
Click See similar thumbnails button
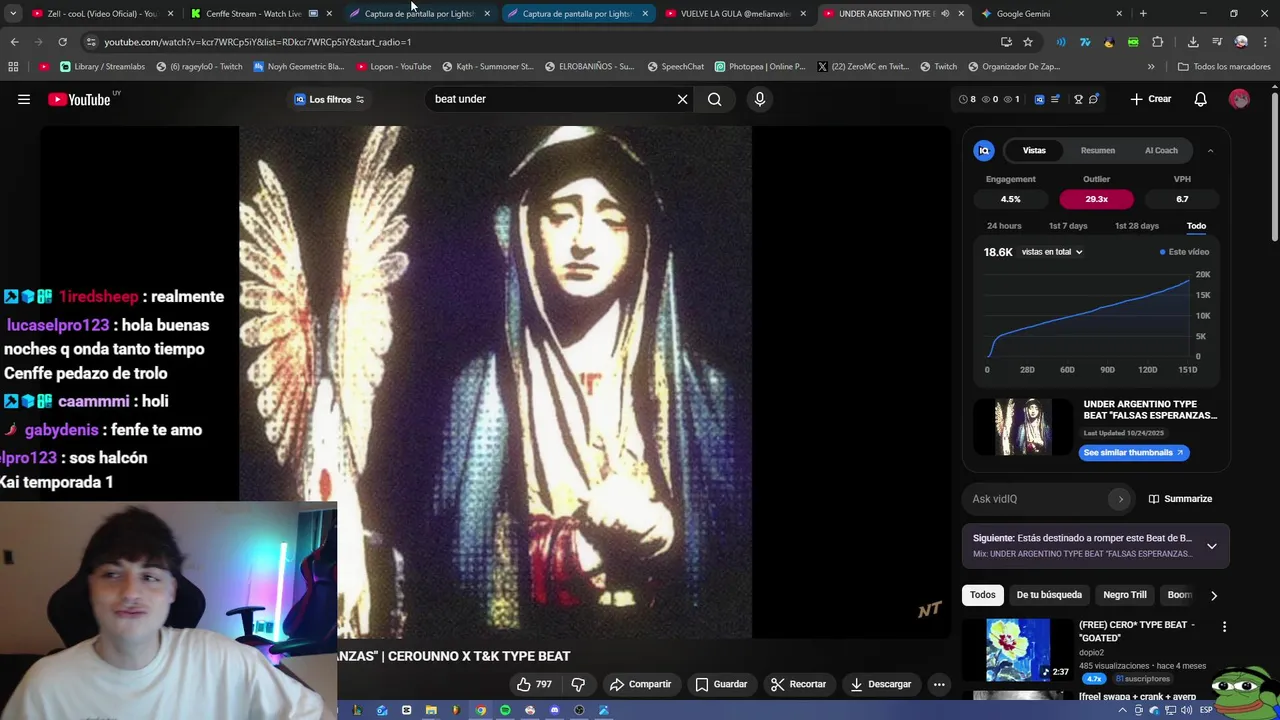click(1134, 452)
